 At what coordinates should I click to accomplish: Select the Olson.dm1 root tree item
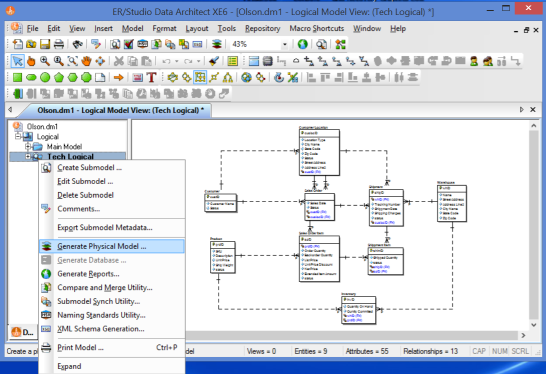point(42,126)
